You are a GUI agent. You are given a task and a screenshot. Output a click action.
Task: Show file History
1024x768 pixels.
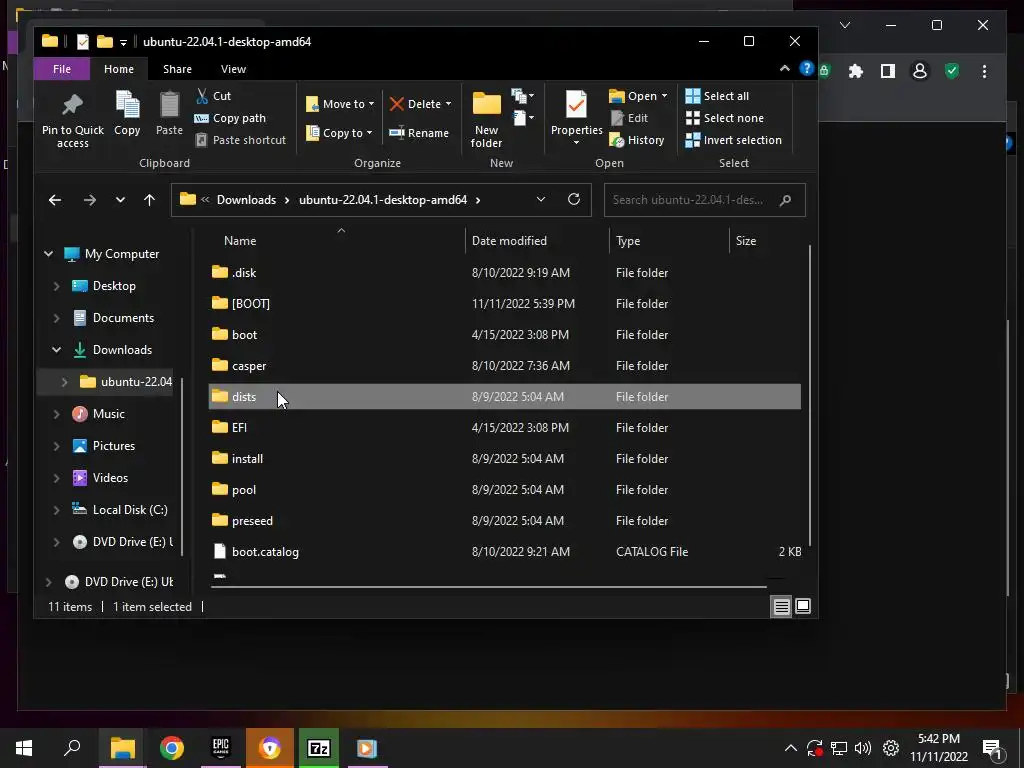click(x=637, y=140)
